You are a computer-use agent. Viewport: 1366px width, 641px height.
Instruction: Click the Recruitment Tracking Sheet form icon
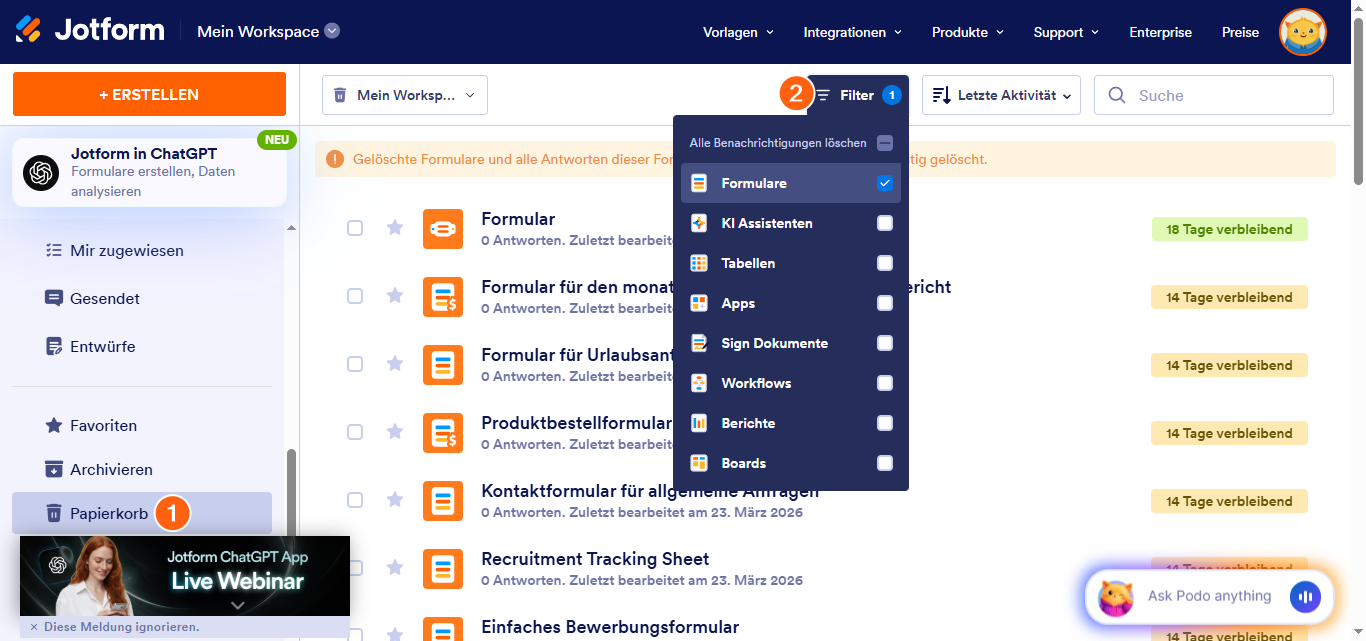tap(442, 568)
